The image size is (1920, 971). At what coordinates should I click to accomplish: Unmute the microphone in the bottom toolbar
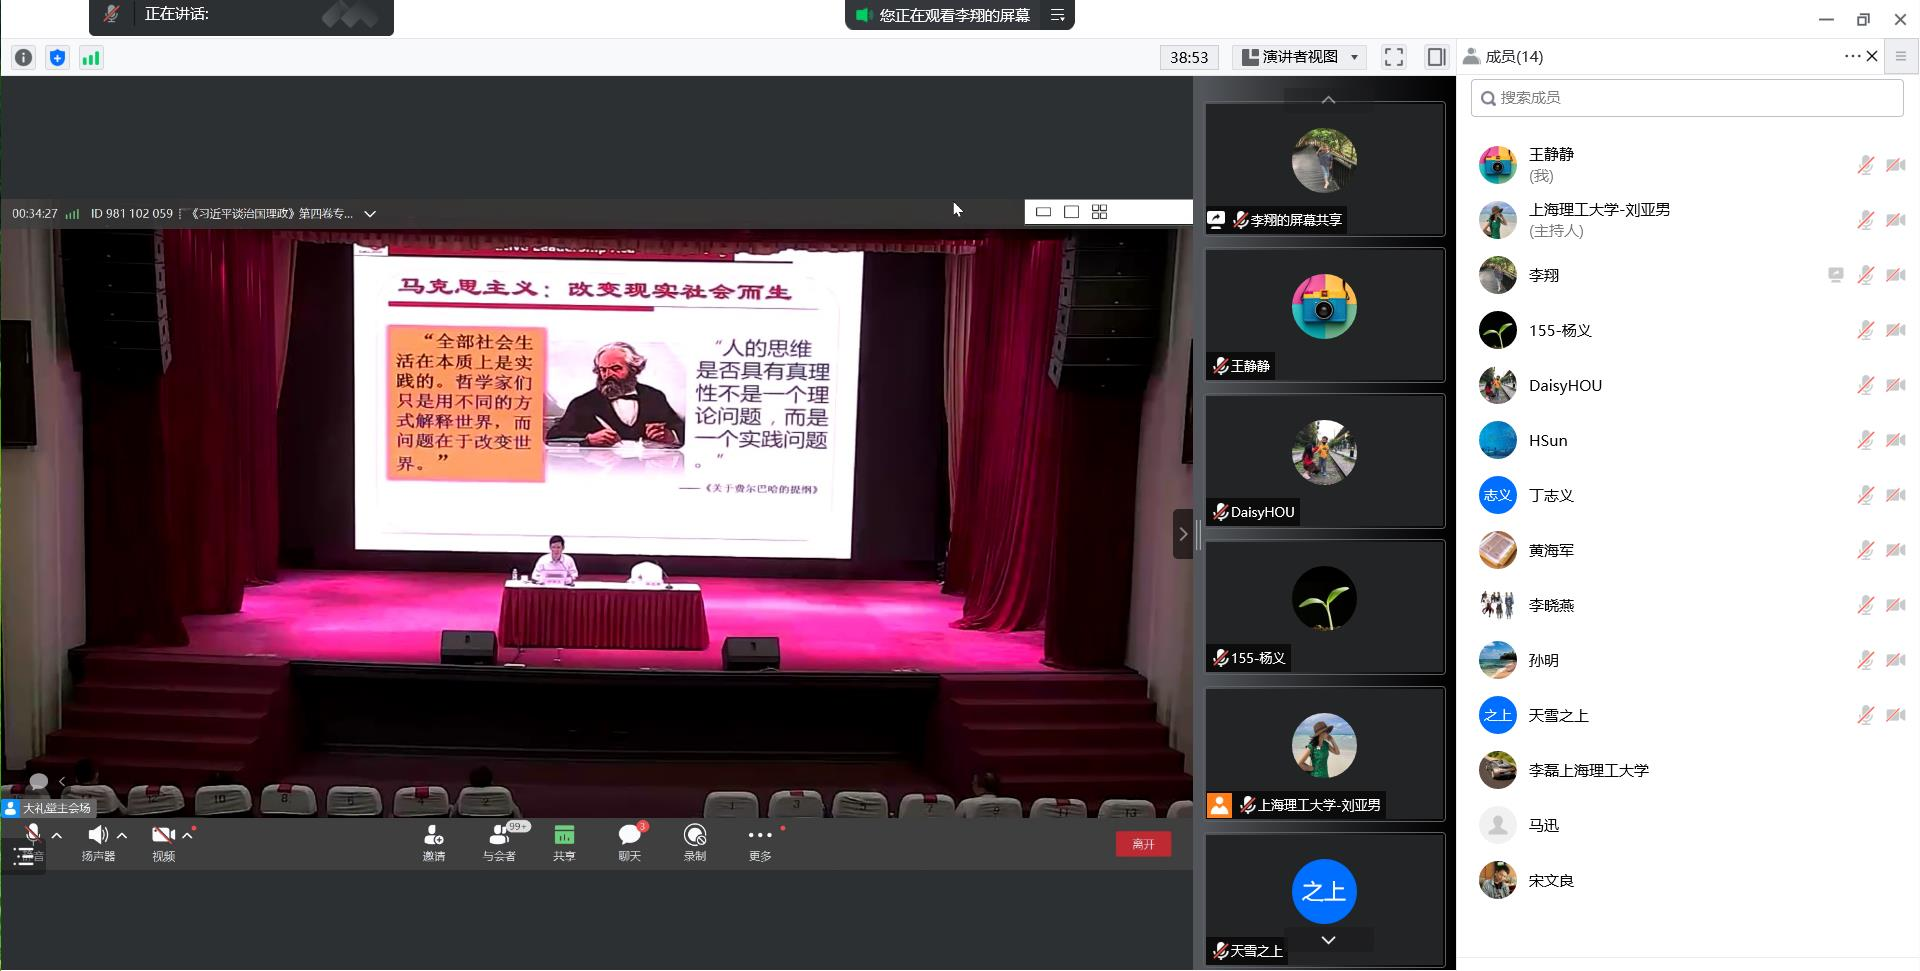pos(32,834)
